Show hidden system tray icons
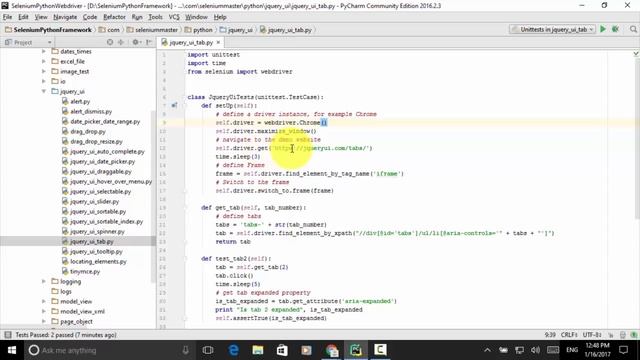Screen dimensions: 640x360 click(487, 350)
